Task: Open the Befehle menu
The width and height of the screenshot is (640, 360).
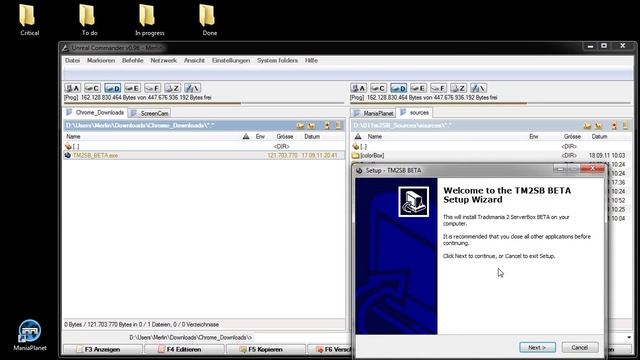Action: click(133, 60)
